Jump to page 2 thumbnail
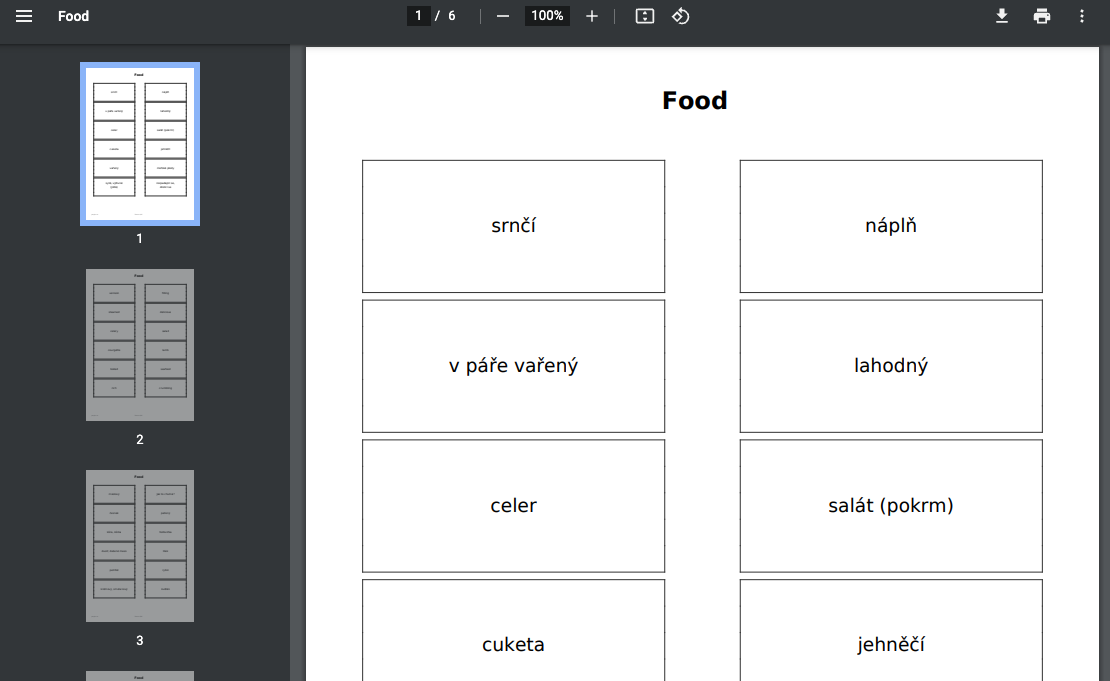This screenshot has height=681, width=1110. coord(140,345)
